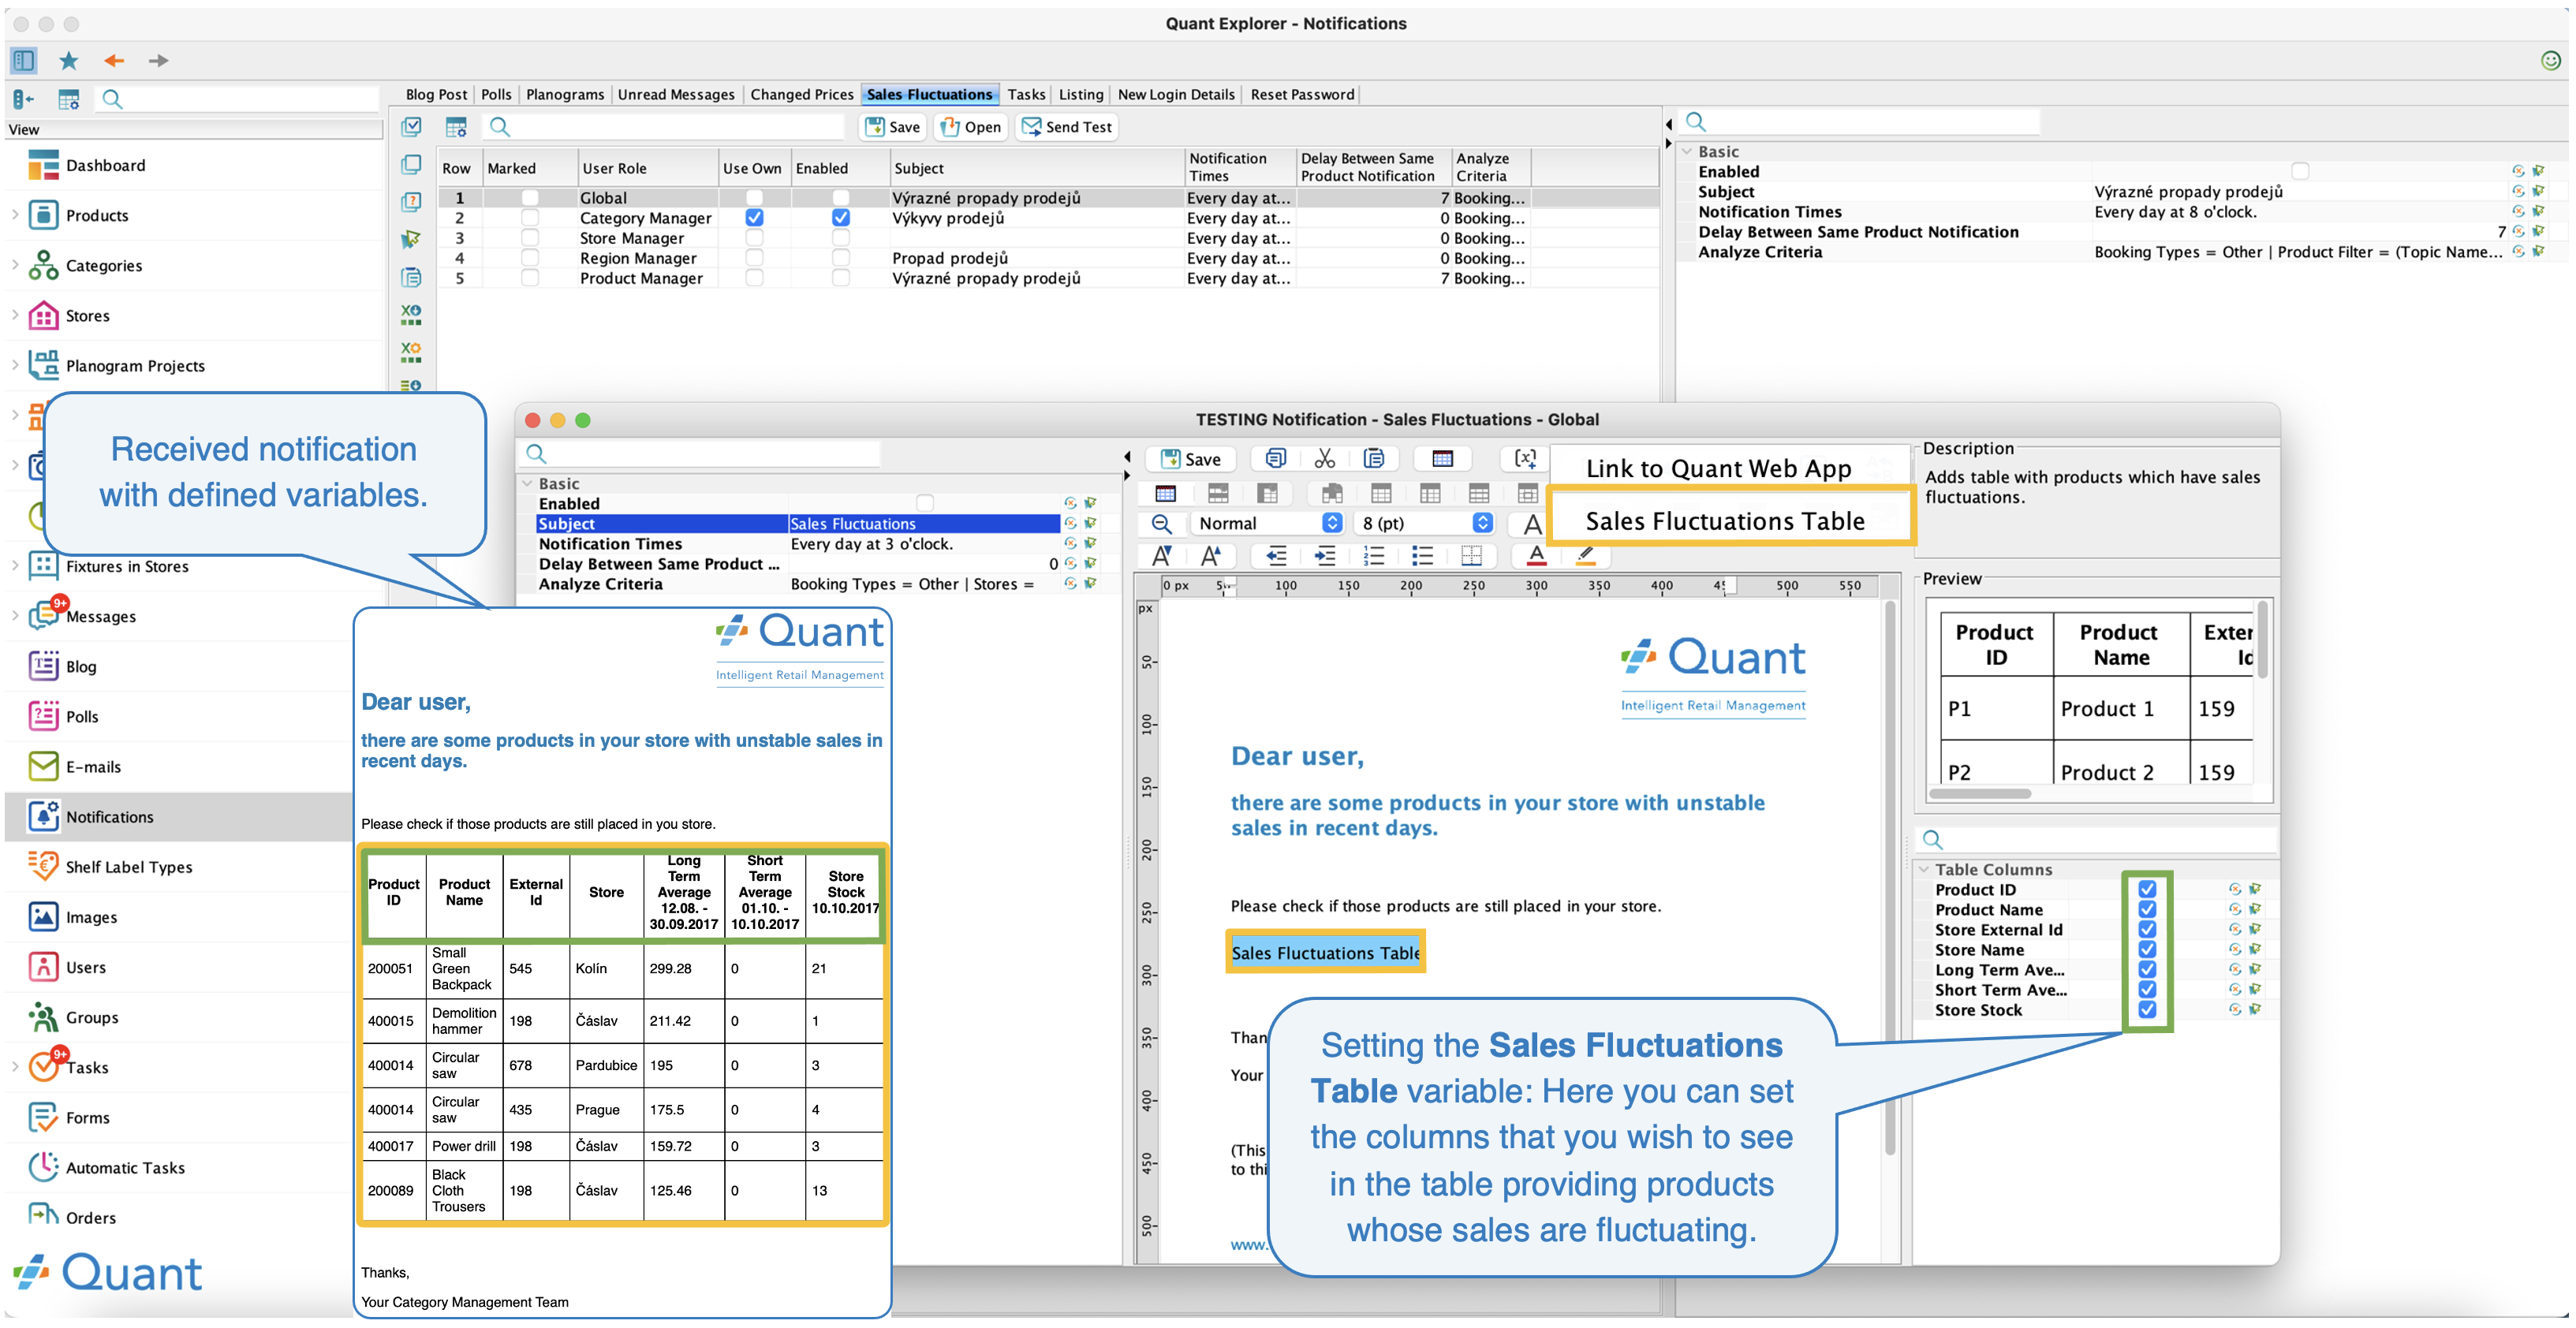
Task: Switch to the New Login Details tab
Action: [1176, 95]
